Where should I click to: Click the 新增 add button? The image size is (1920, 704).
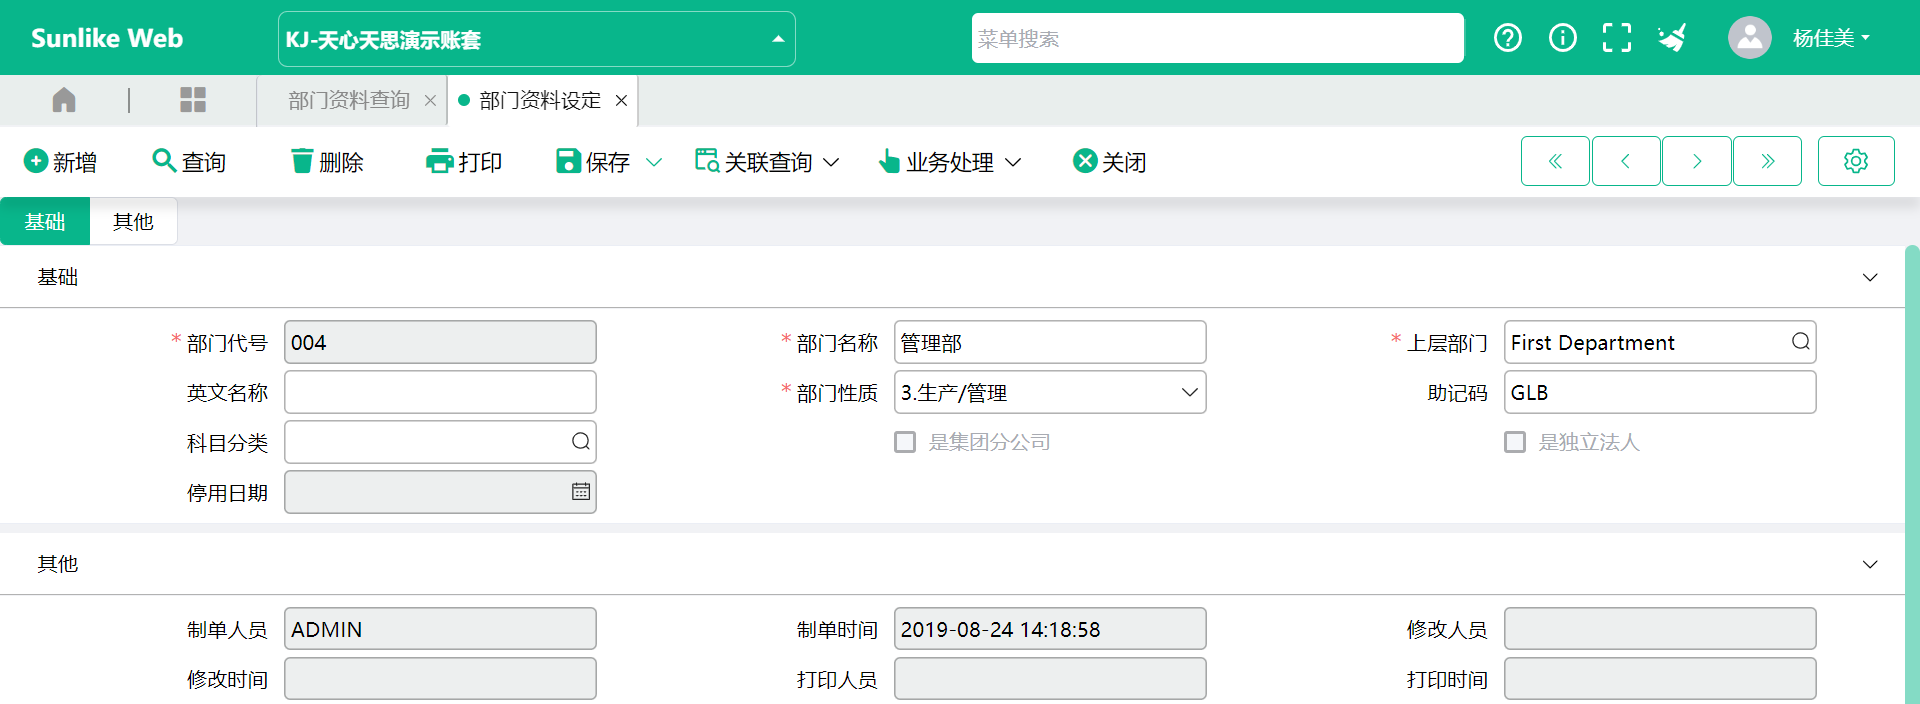pos(61,162)
